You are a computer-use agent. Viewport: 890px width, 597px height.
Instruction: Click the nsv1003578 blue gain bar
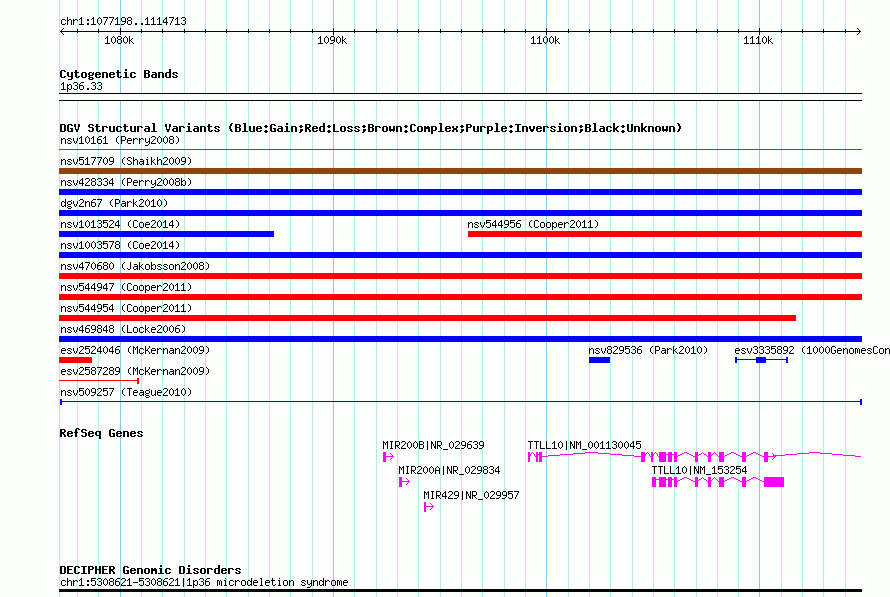pos(460,255)
